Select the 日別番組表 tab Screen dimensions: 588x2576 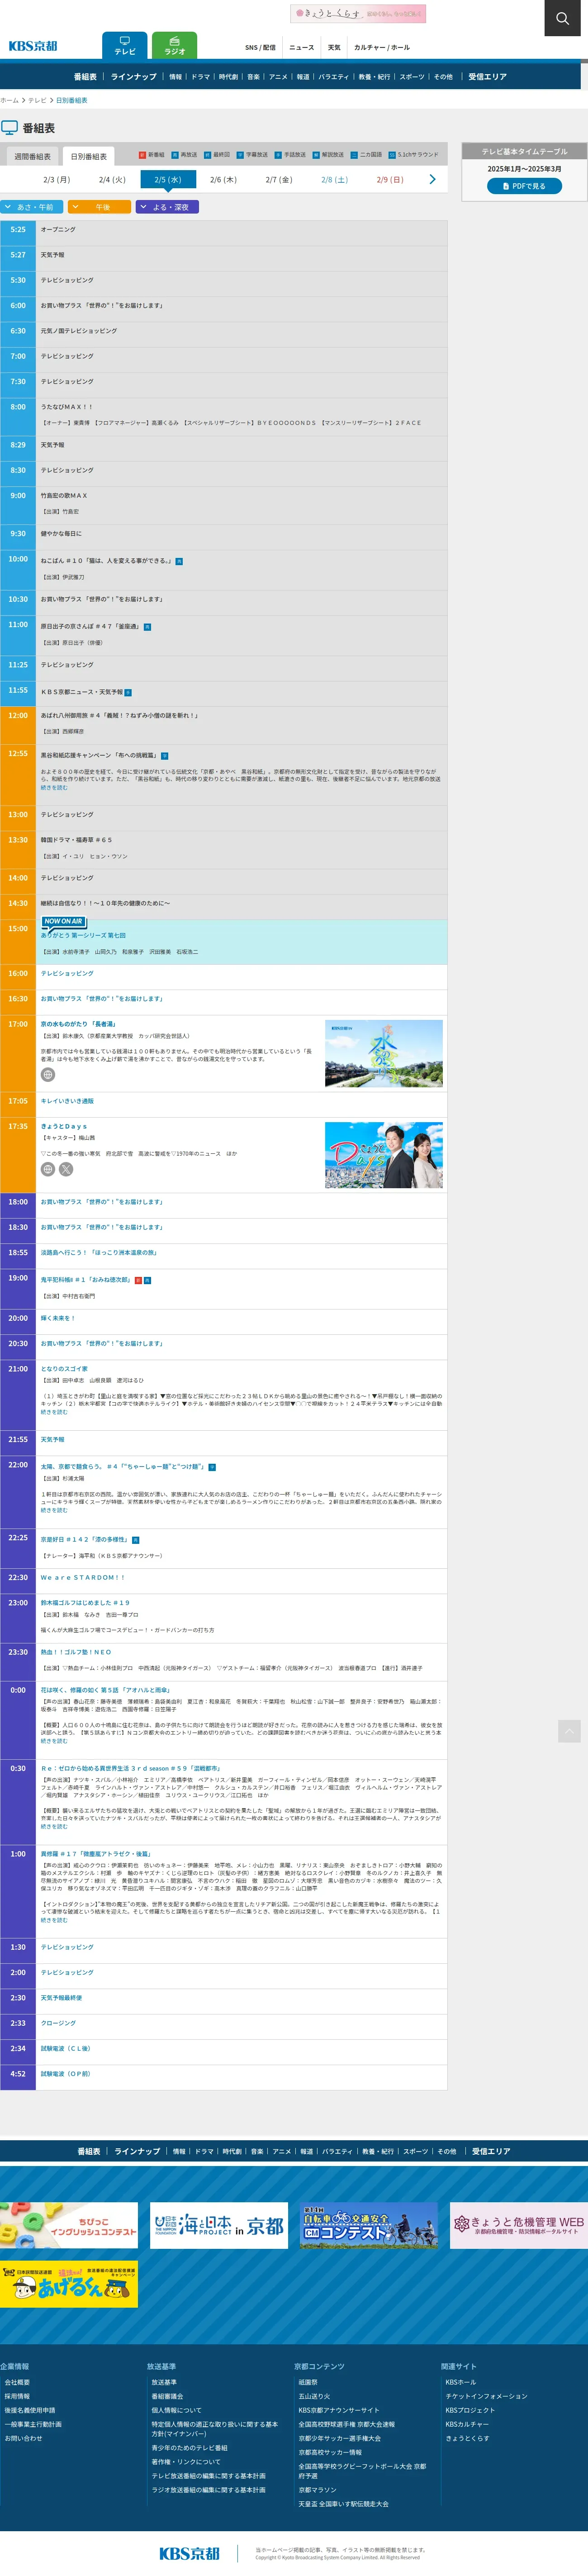(88, 157)
